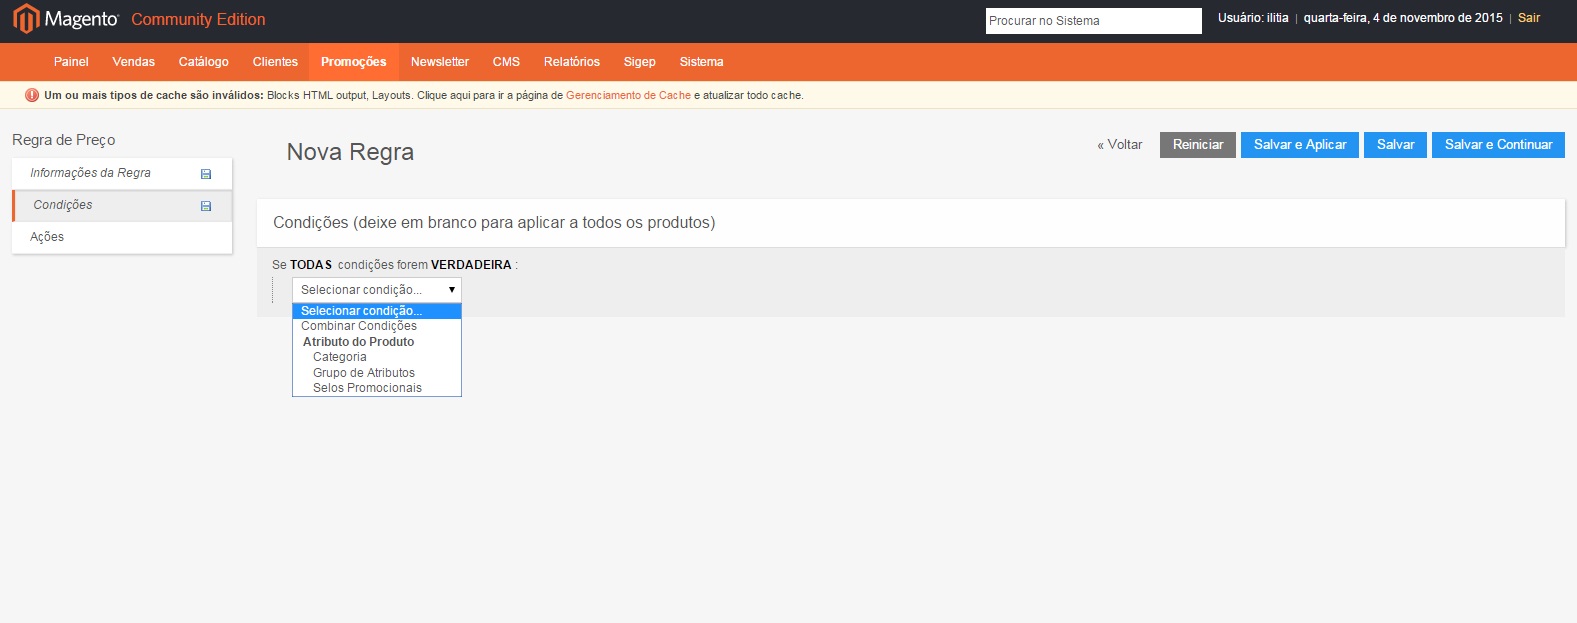Click the 'Regra de Preço' sidebar title
Screen dimensions: 1577x623
64,140
